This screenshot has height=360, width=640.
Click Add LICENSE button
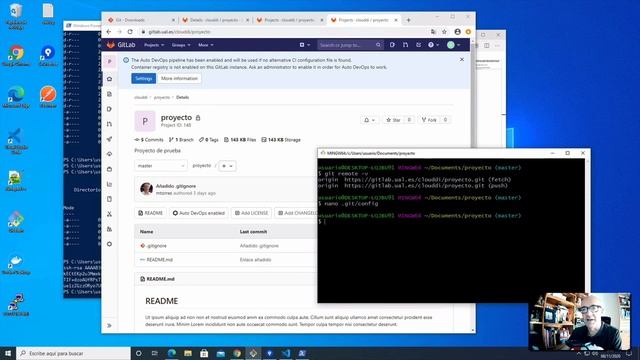tap(251, 213)
